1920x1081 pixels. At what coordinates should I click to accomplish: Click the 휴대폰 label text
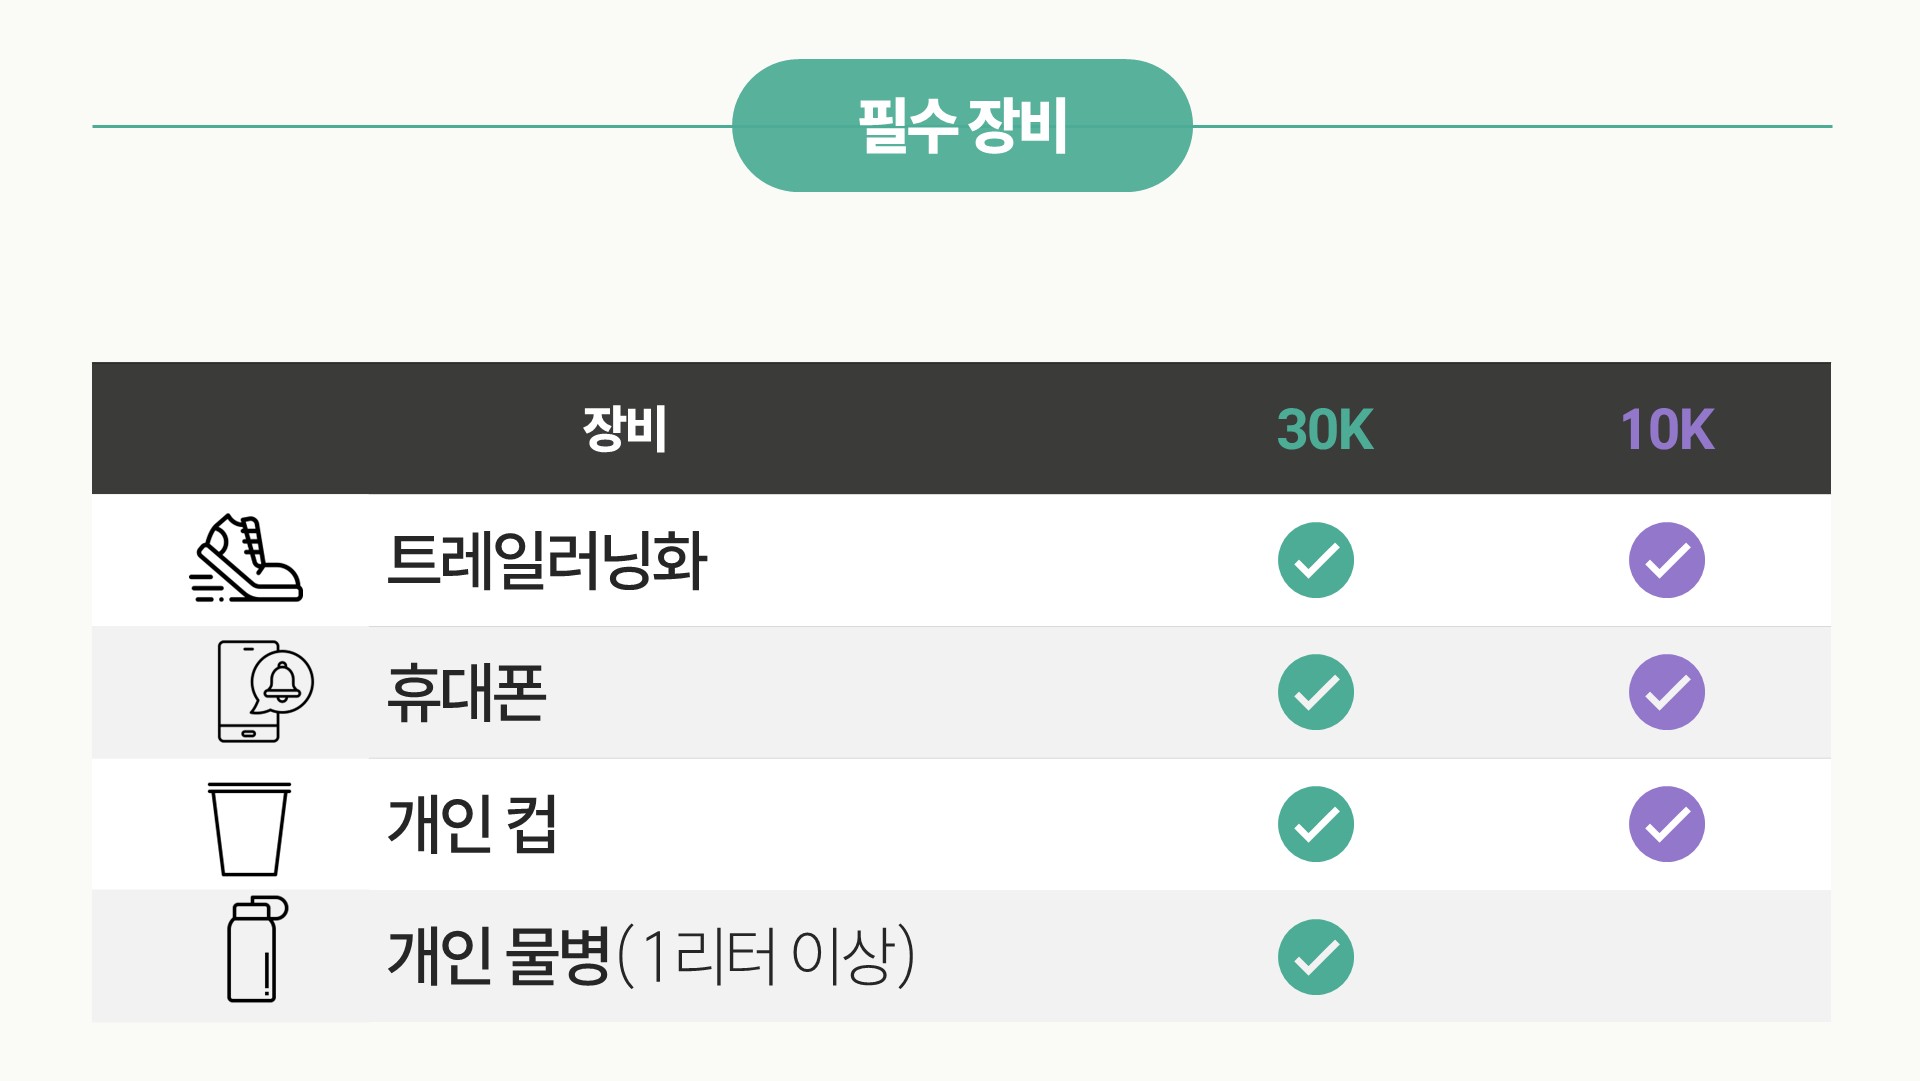click(467, 693)
